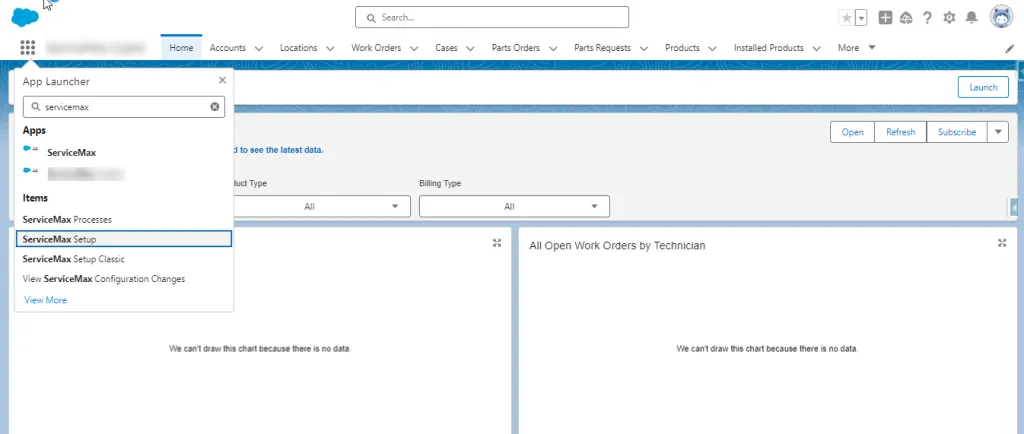1024x434 pixels.
Task: Open ServiceMax Setup item
Action: click(123, 240)
